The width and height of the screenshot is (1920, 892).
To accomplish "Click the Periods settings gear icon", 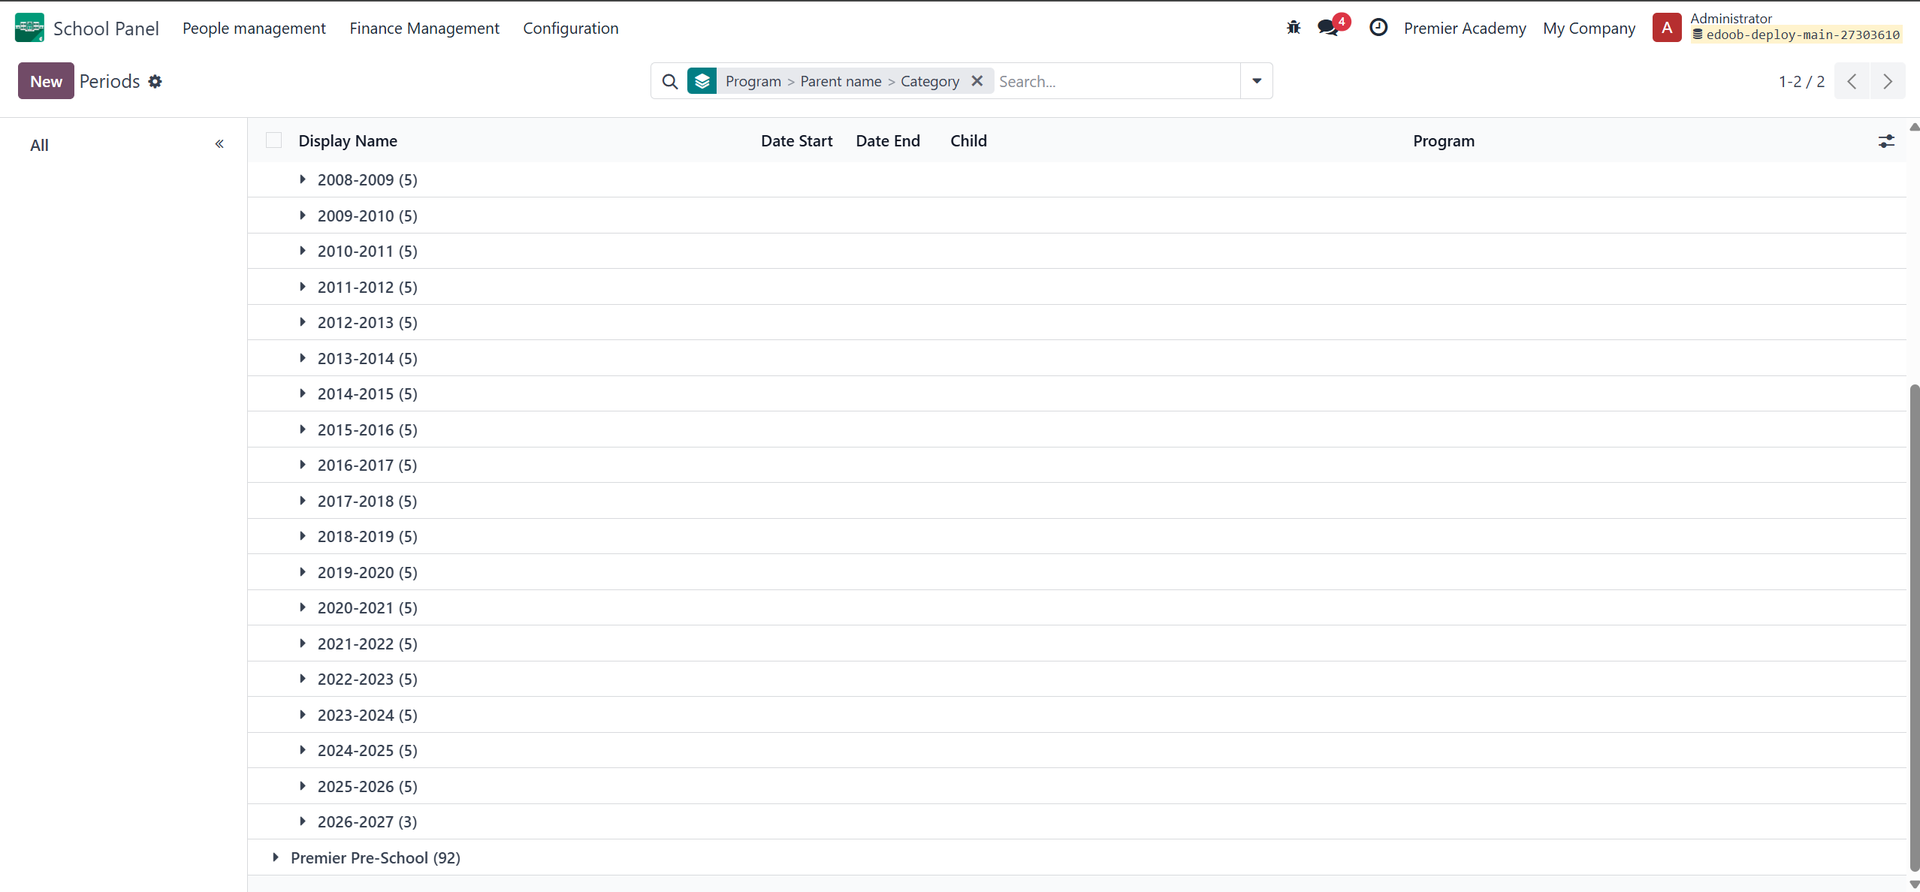I will pos(155,82).
